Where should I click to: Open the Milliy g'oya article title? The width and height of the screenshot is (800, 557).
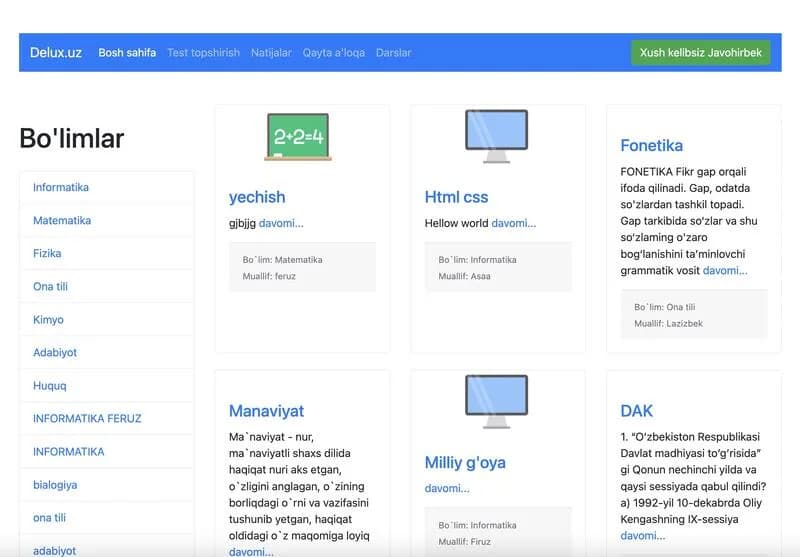[x=465, y=462]
